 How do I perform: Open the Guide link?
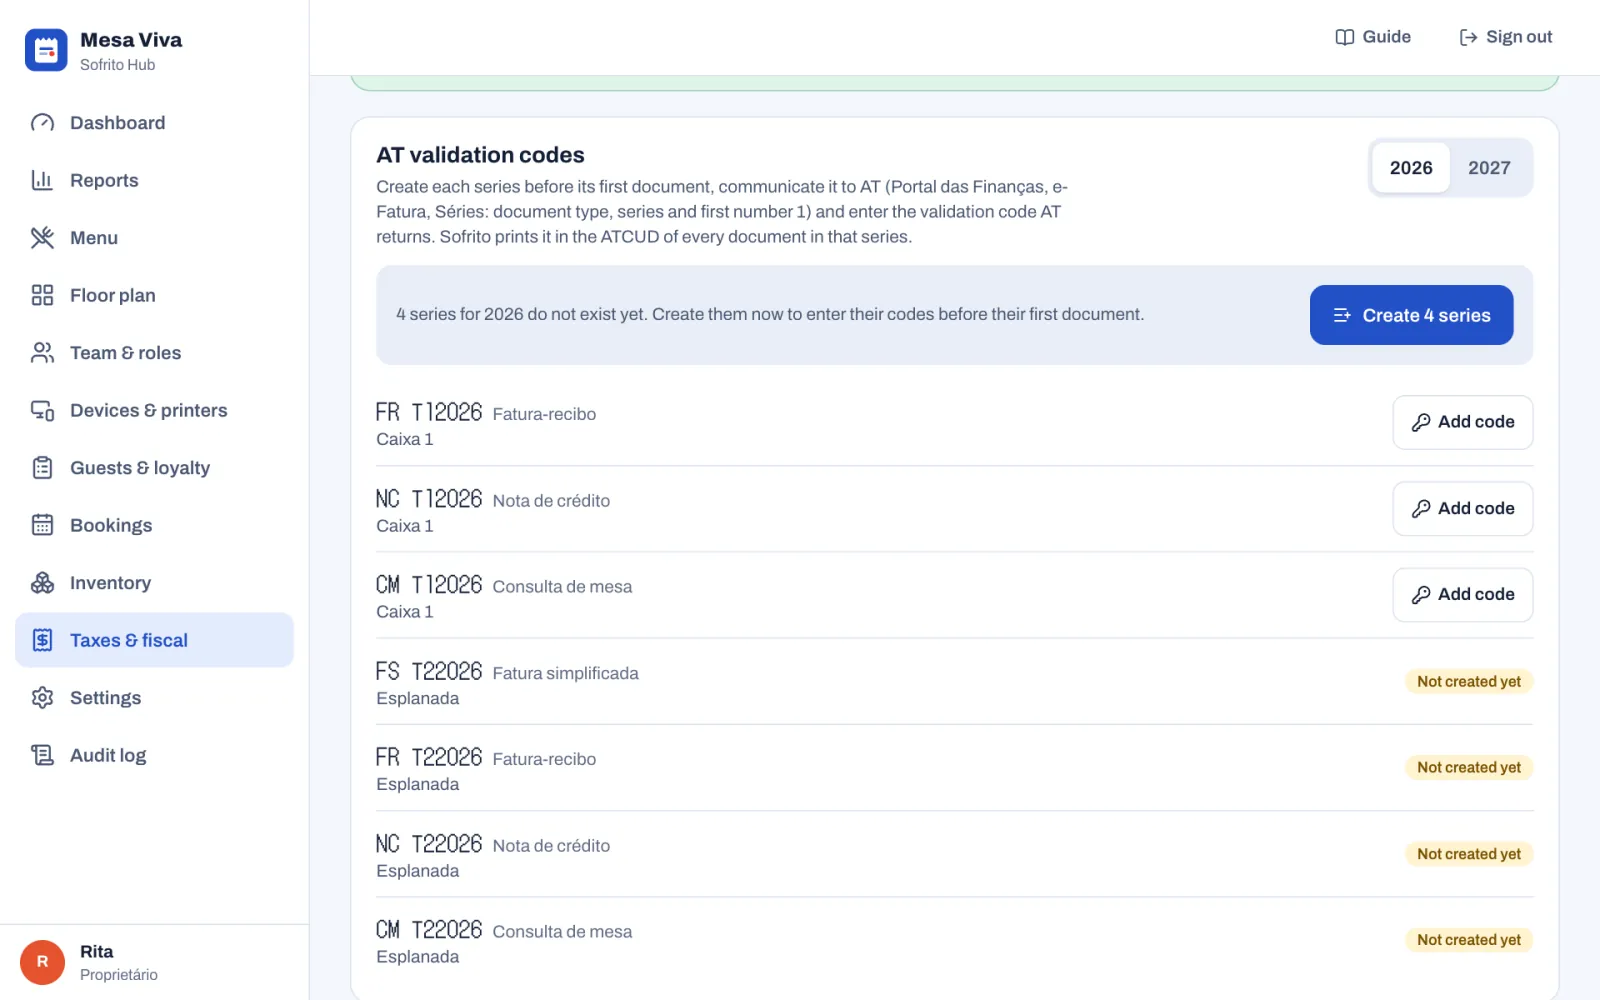[1373, 37]
